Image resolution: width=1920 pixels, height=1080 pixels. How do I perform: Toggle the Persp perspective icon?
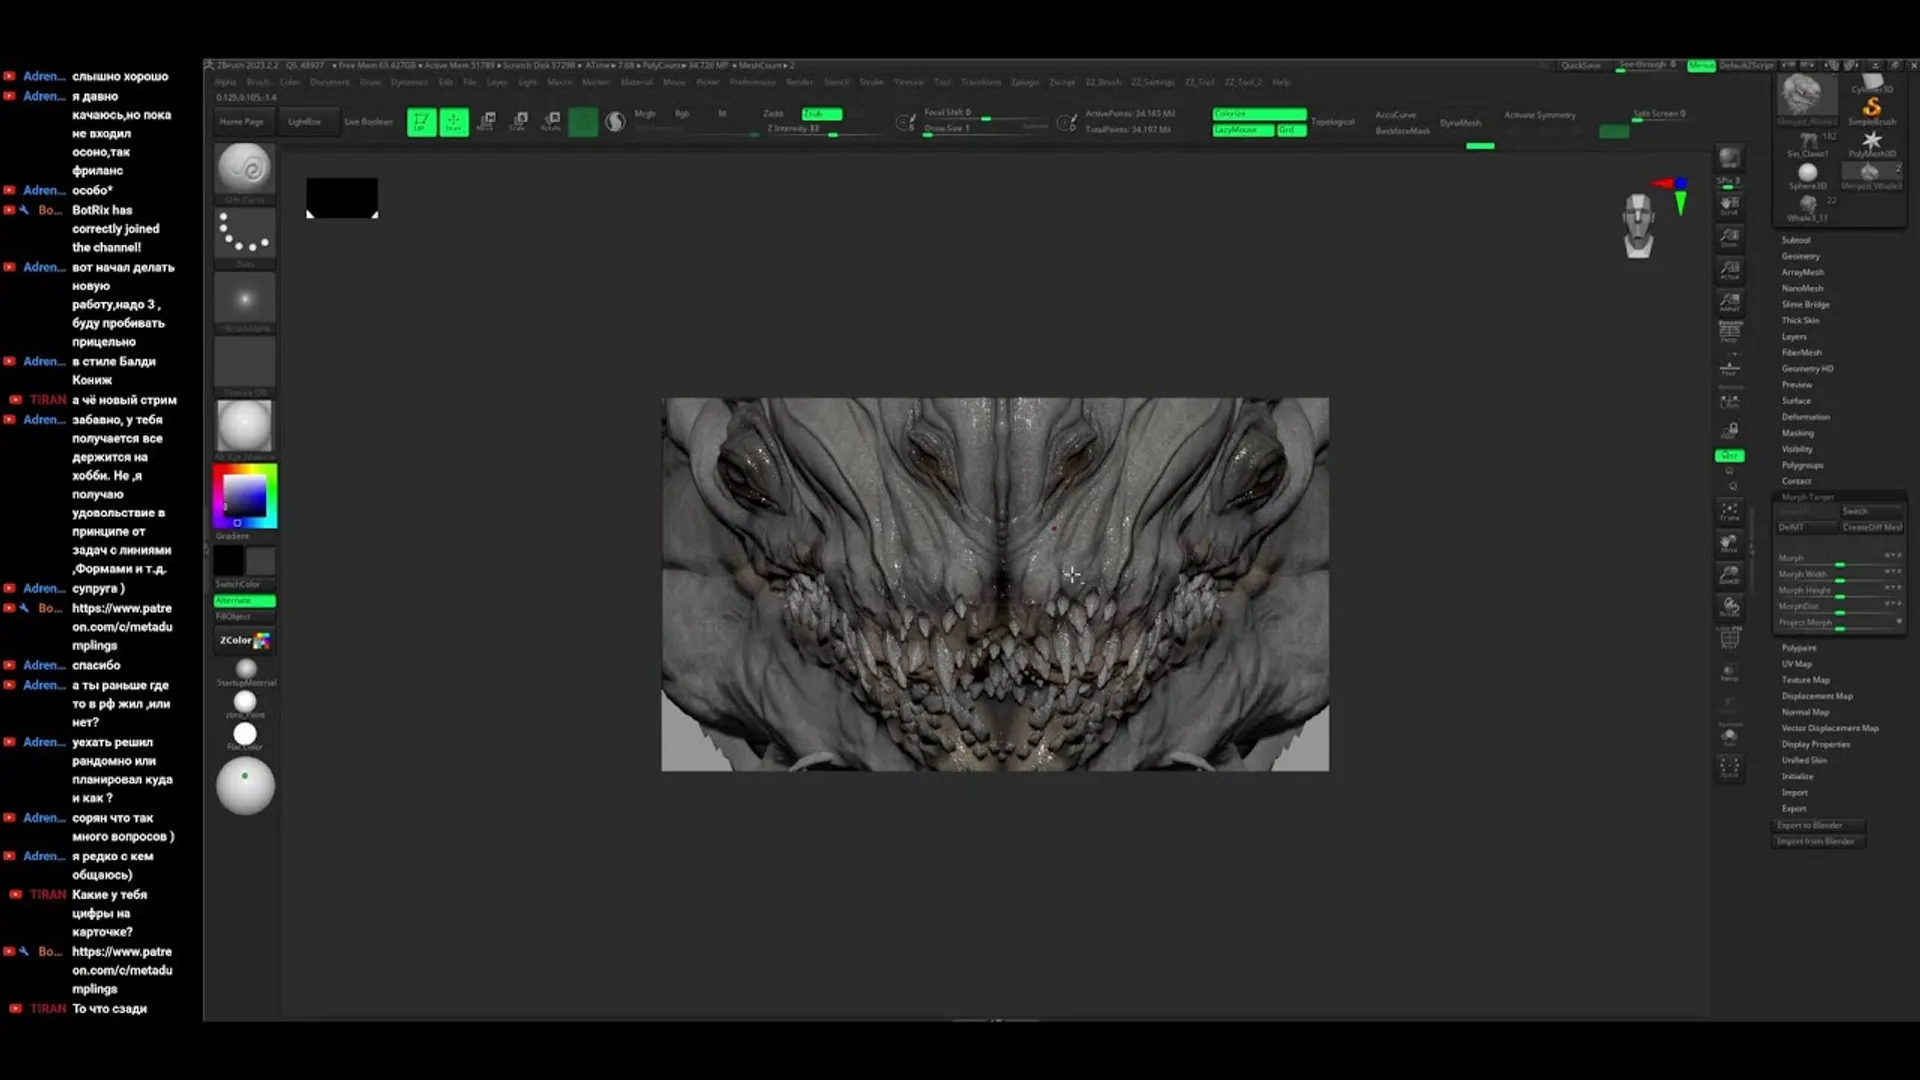click(1729, 333)
